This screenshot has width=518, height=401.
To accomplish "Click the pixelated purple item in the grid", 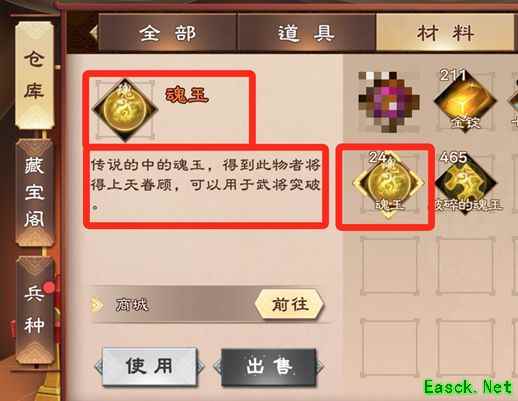I will 389,102.
